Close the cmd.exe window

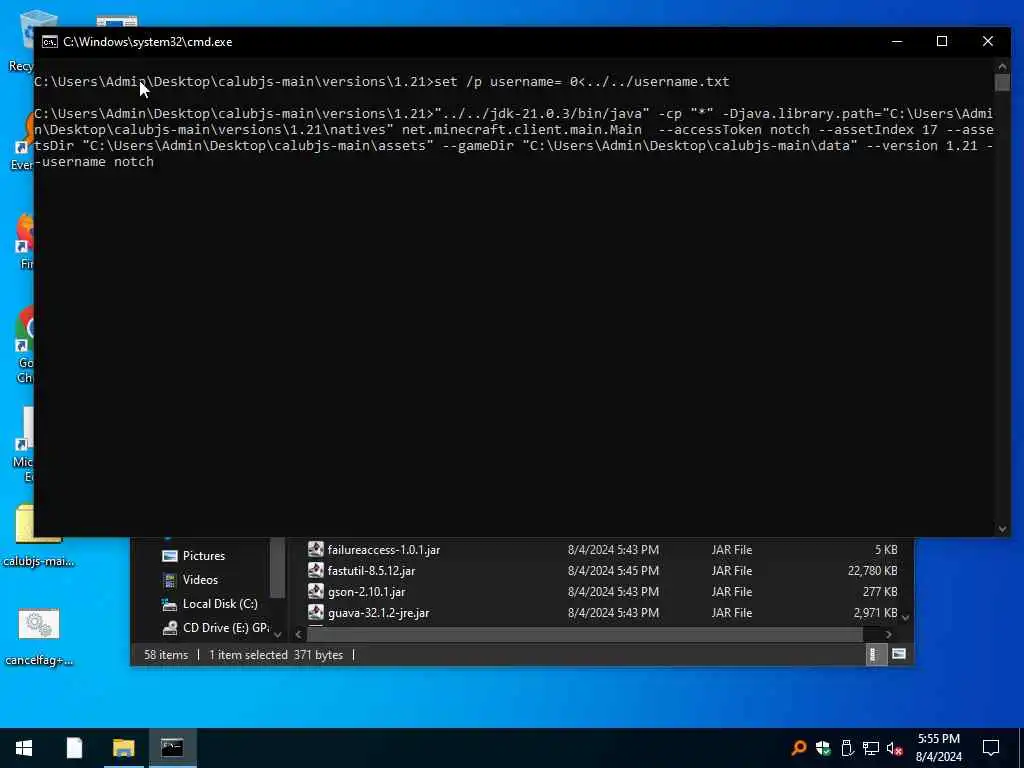pos(987,42)
